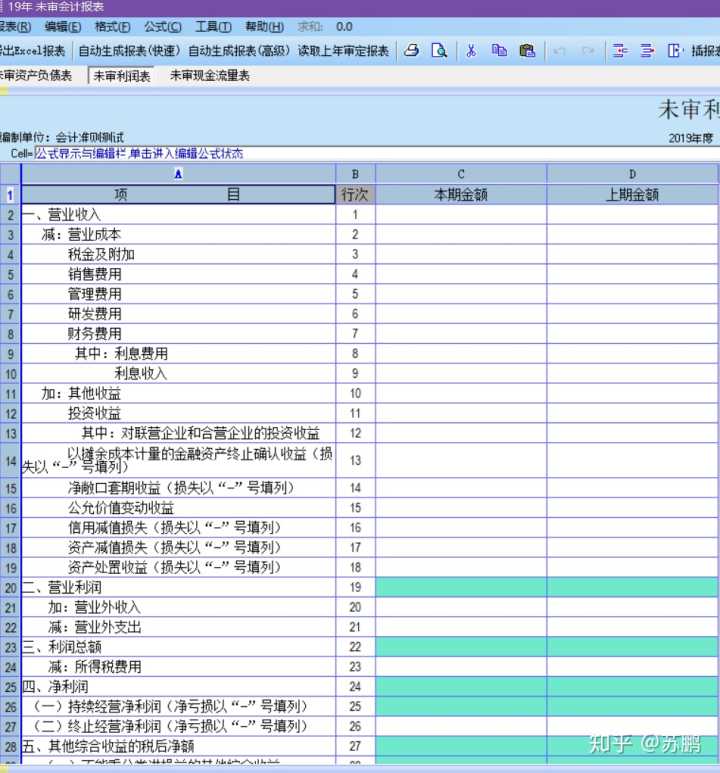Click the 投资收益 cell in row 12
Image resolution: width=720 pixels, height=773 pixels.
point(178,413)
